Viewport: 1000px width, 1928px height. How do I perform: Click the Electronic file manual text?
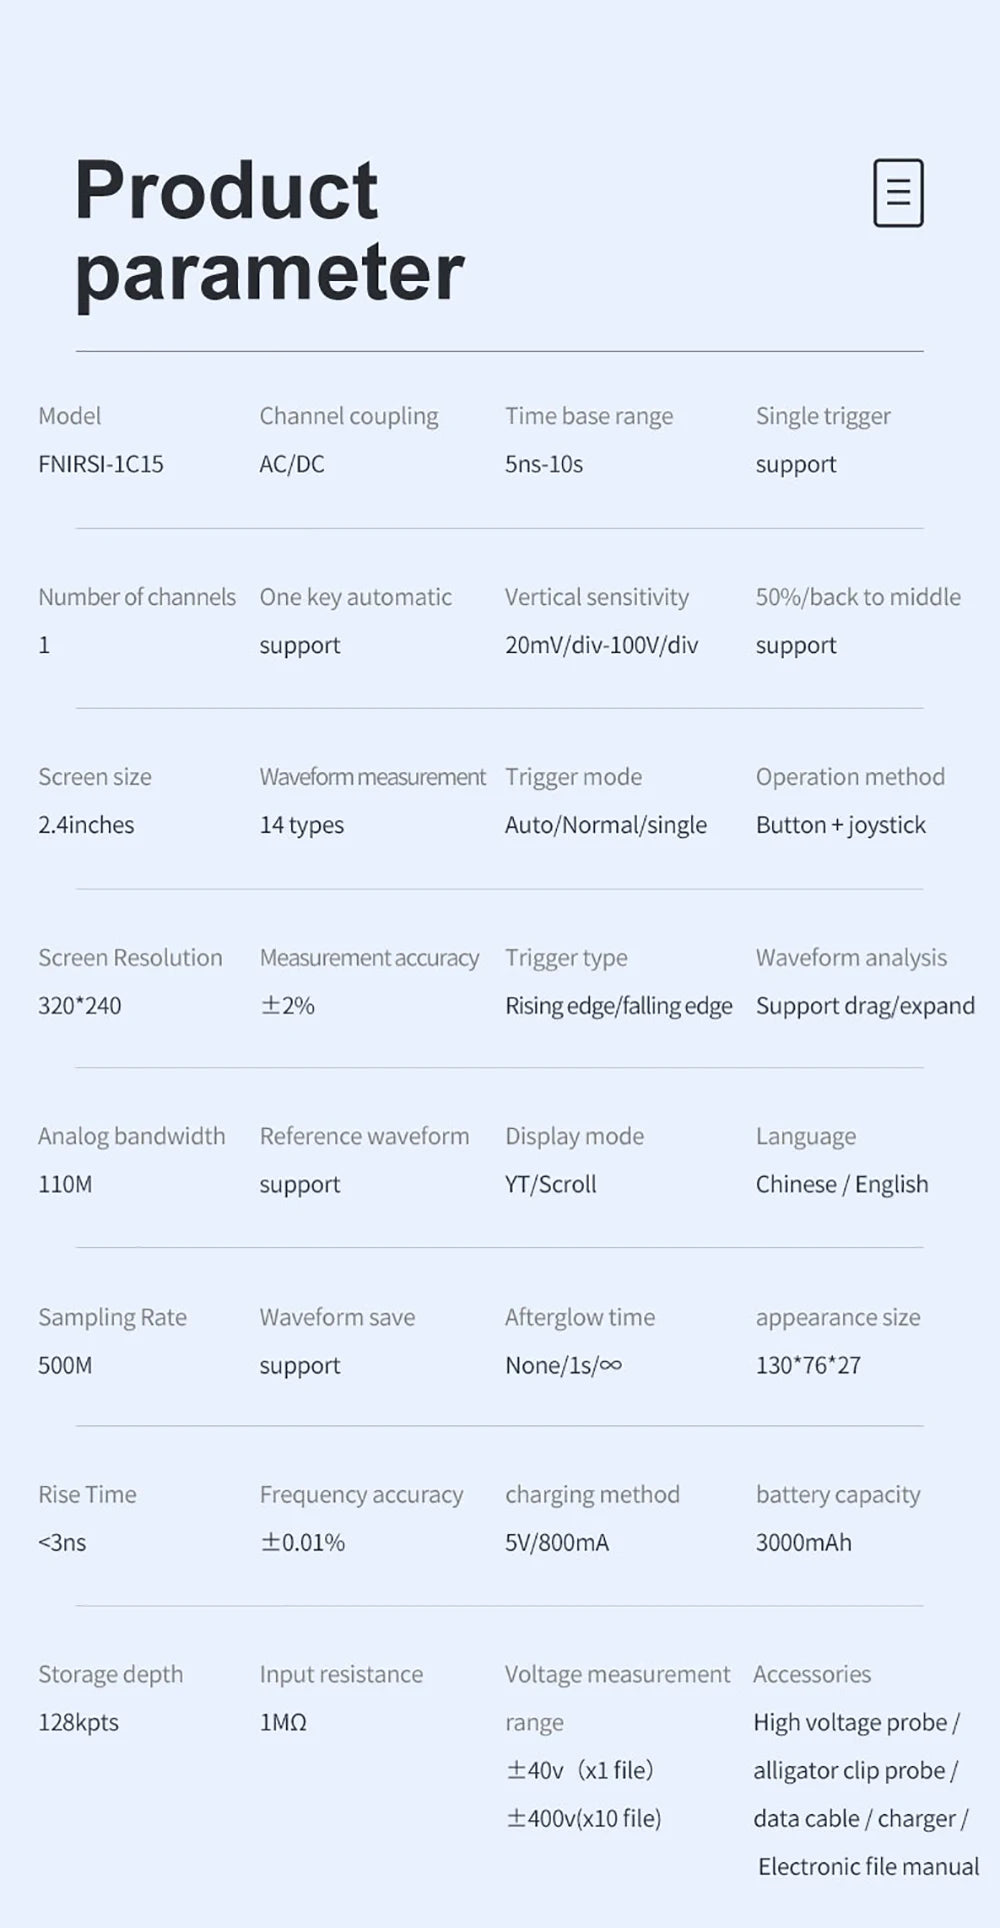[868, 1866]
